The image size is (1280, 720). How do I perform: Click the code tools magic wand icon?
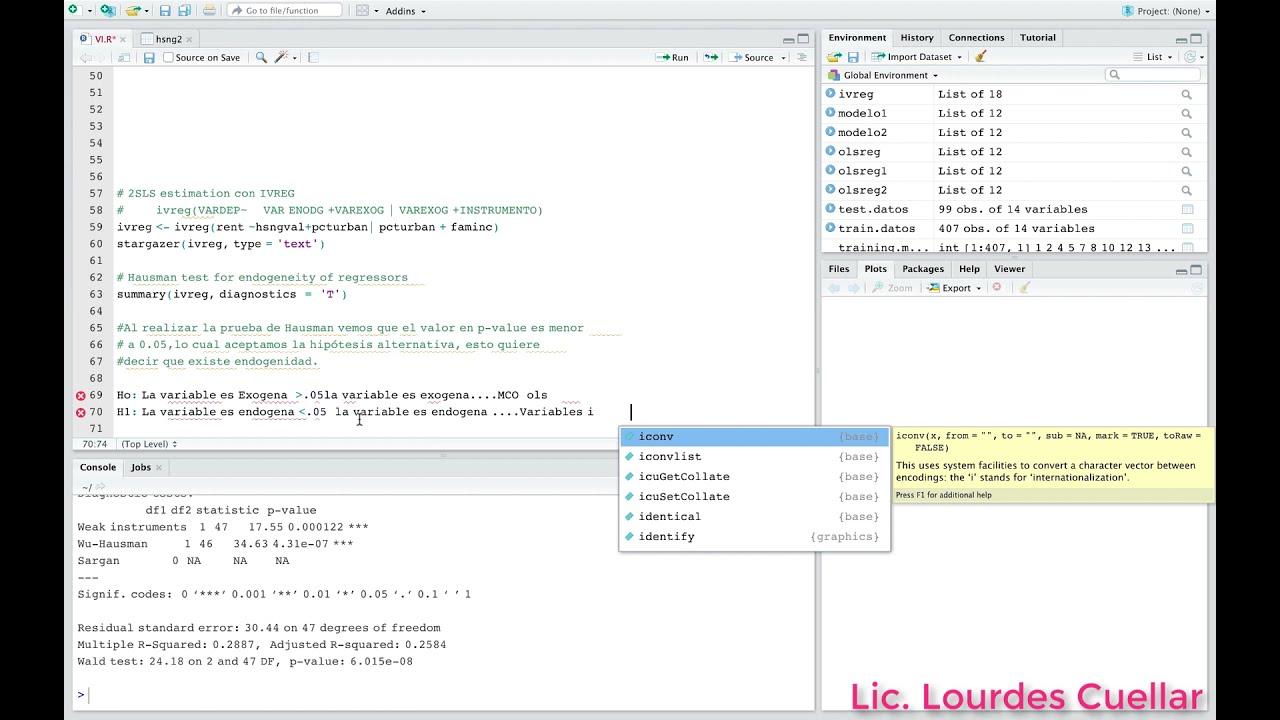tap(282, 57)
